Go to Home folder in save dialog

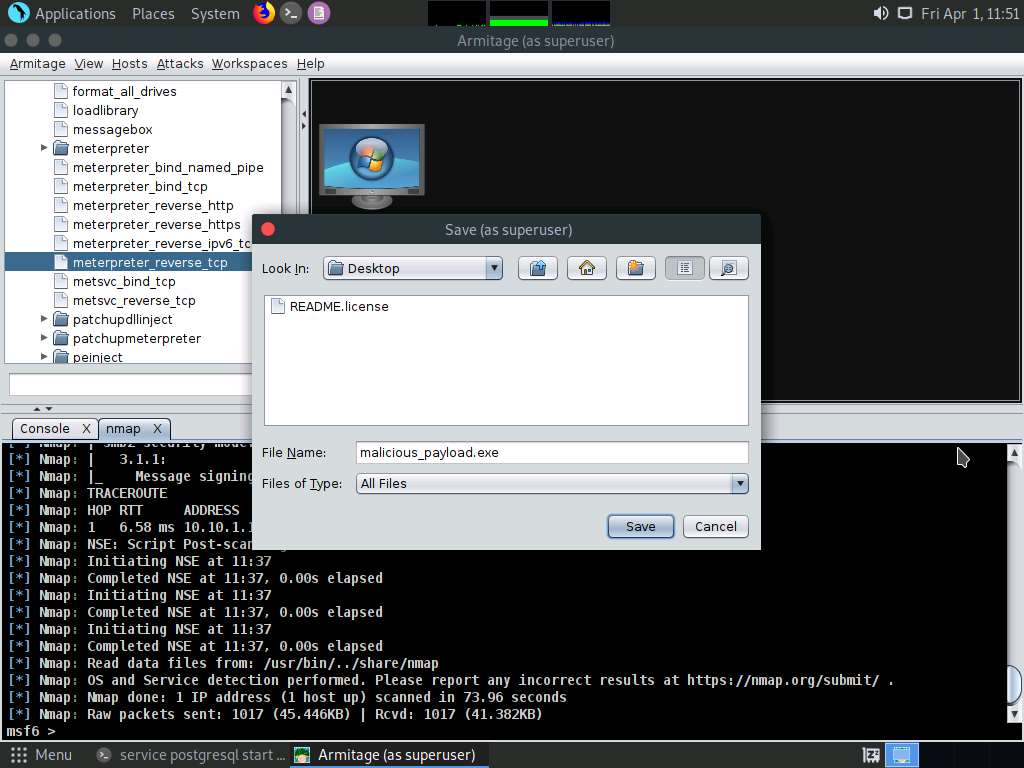[587, 268]
